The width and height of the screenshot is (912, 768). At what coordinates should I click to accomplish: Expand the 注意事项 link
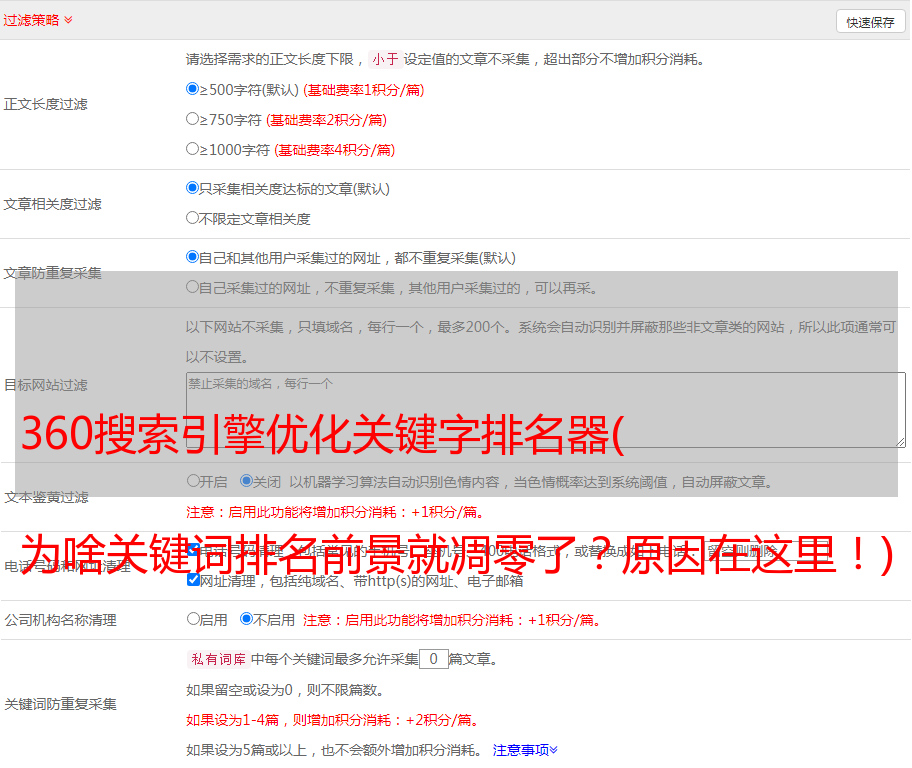(x=525, y=750)
